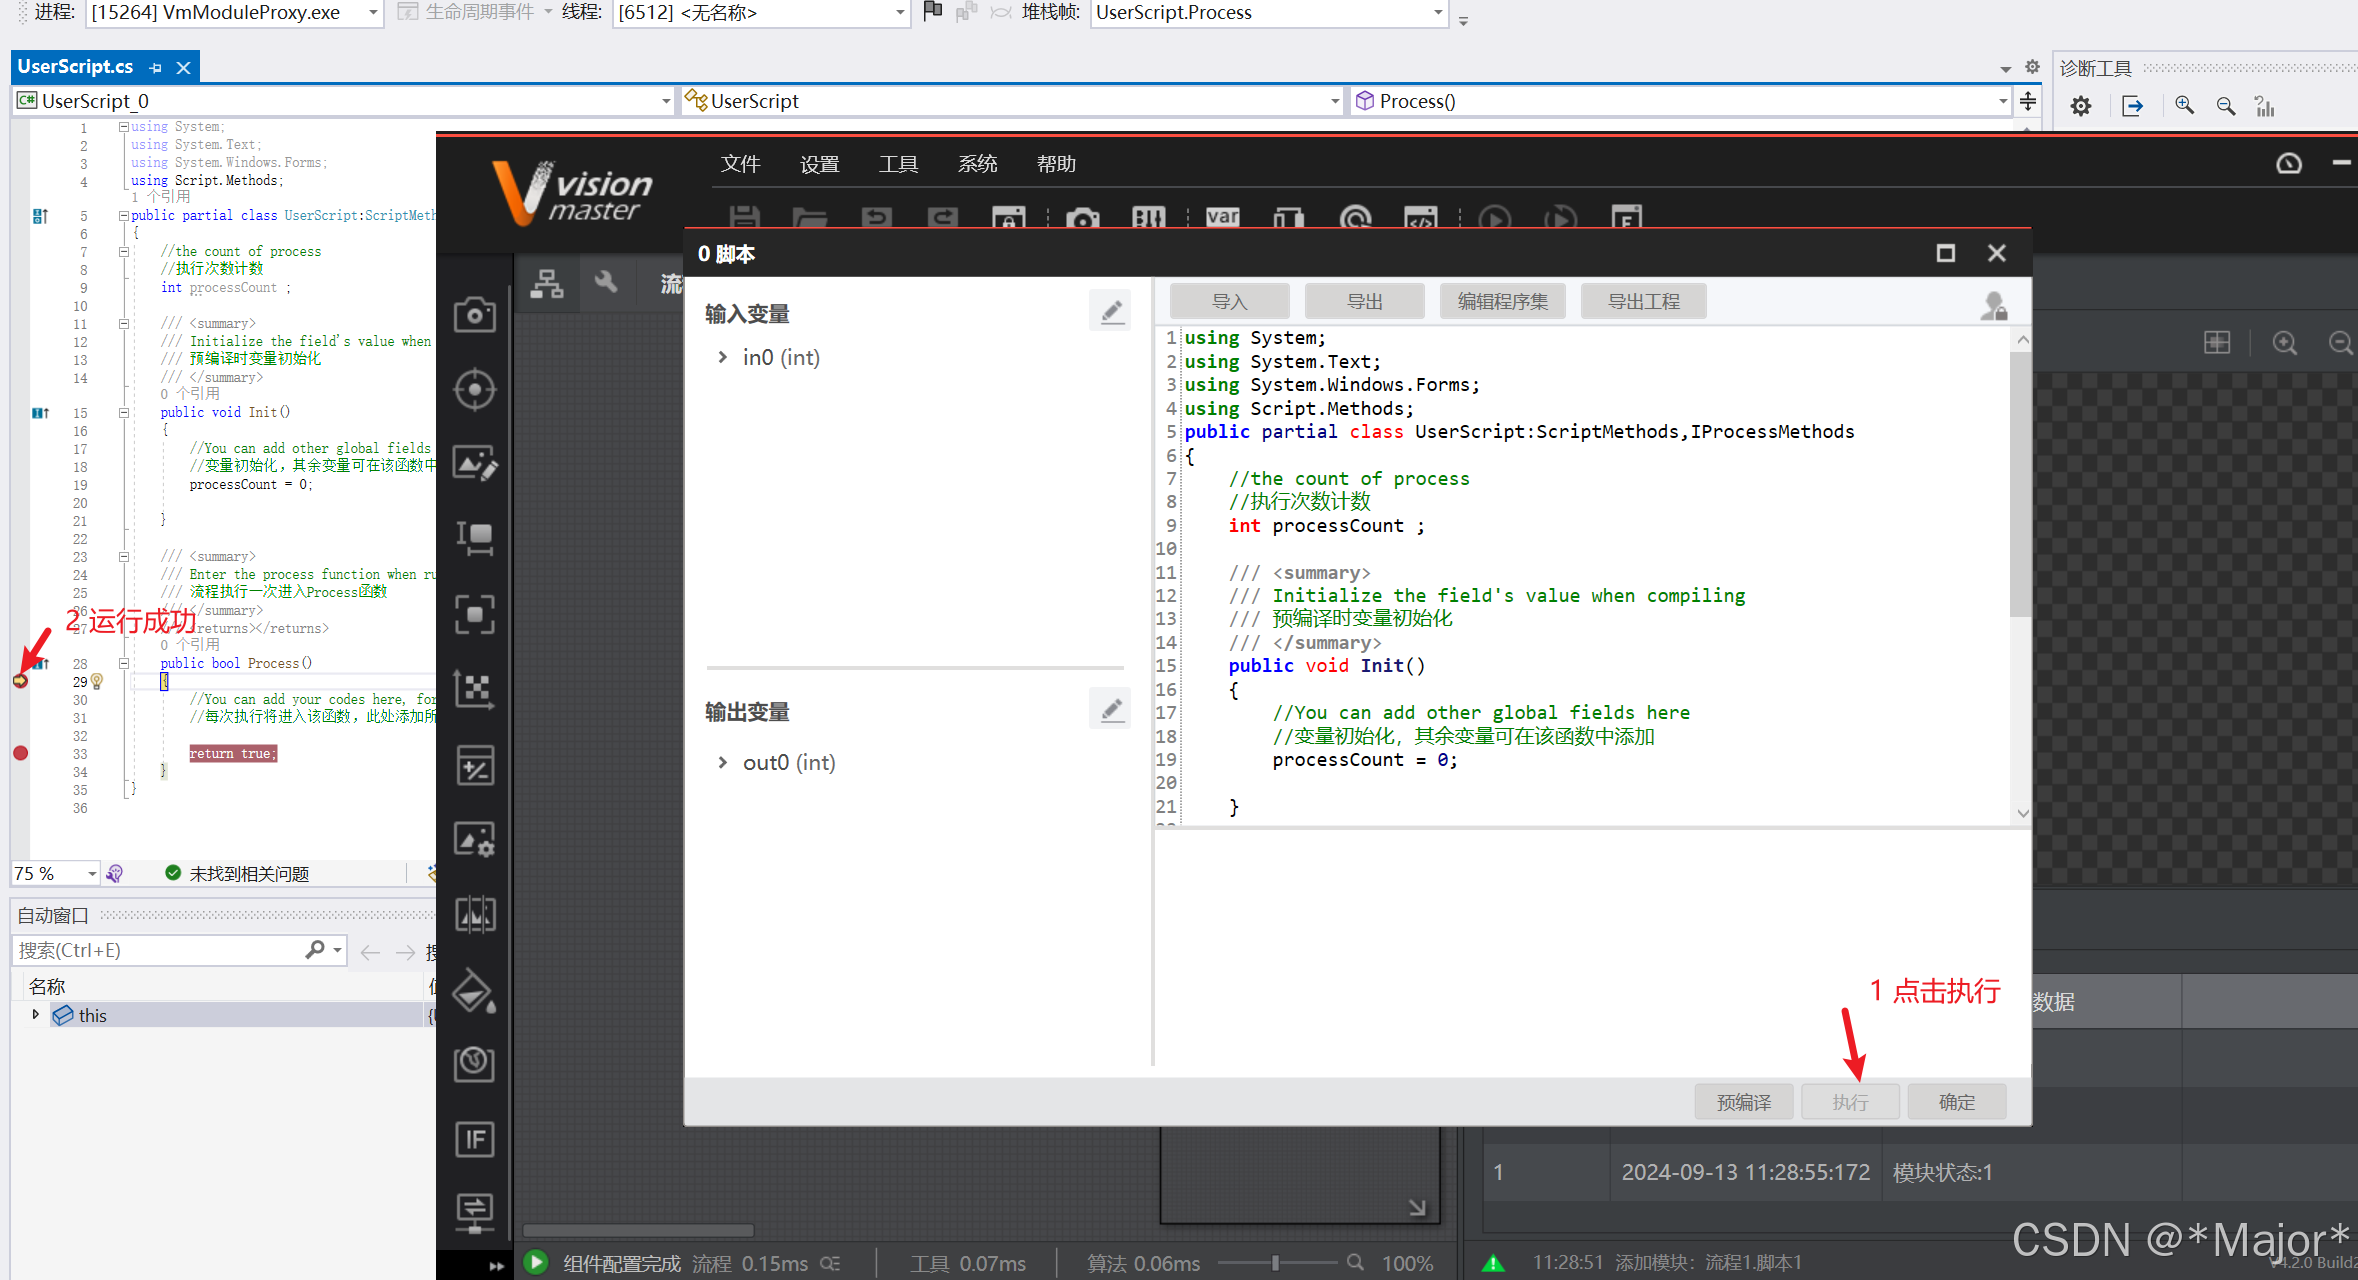Open the 75 % zoom level dropdown
2358x1280 pixels.
pyautogui.click(x=92, y=874)
